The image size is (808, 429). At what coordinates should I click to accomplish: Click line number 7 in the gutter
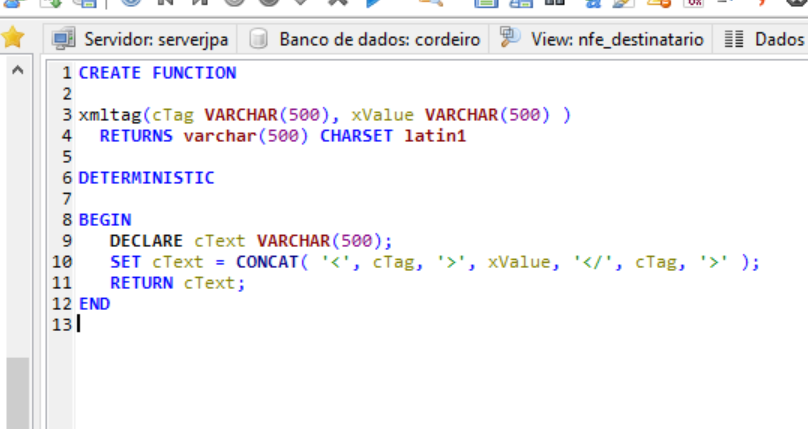(67, 199)
